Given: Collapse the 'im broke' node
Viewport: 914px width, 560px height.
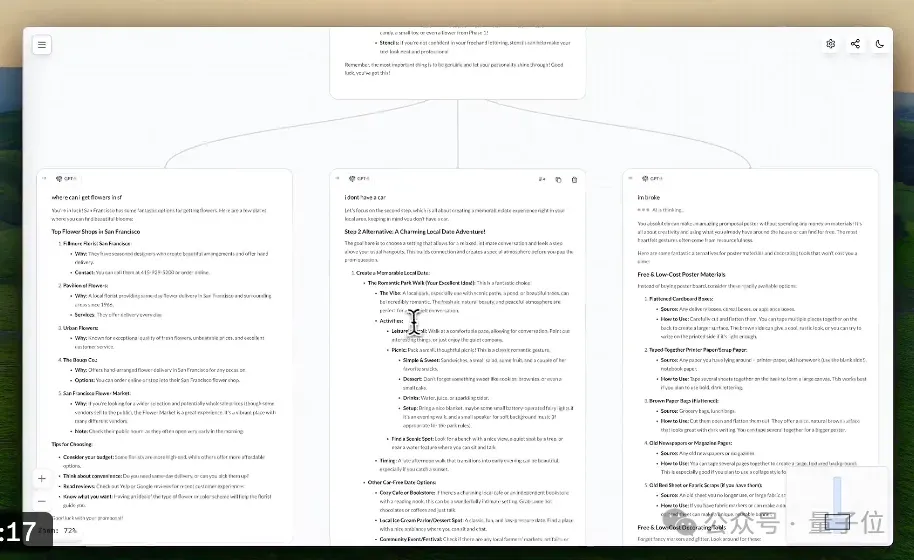Looking at the screenshot, I should point(631,178).
